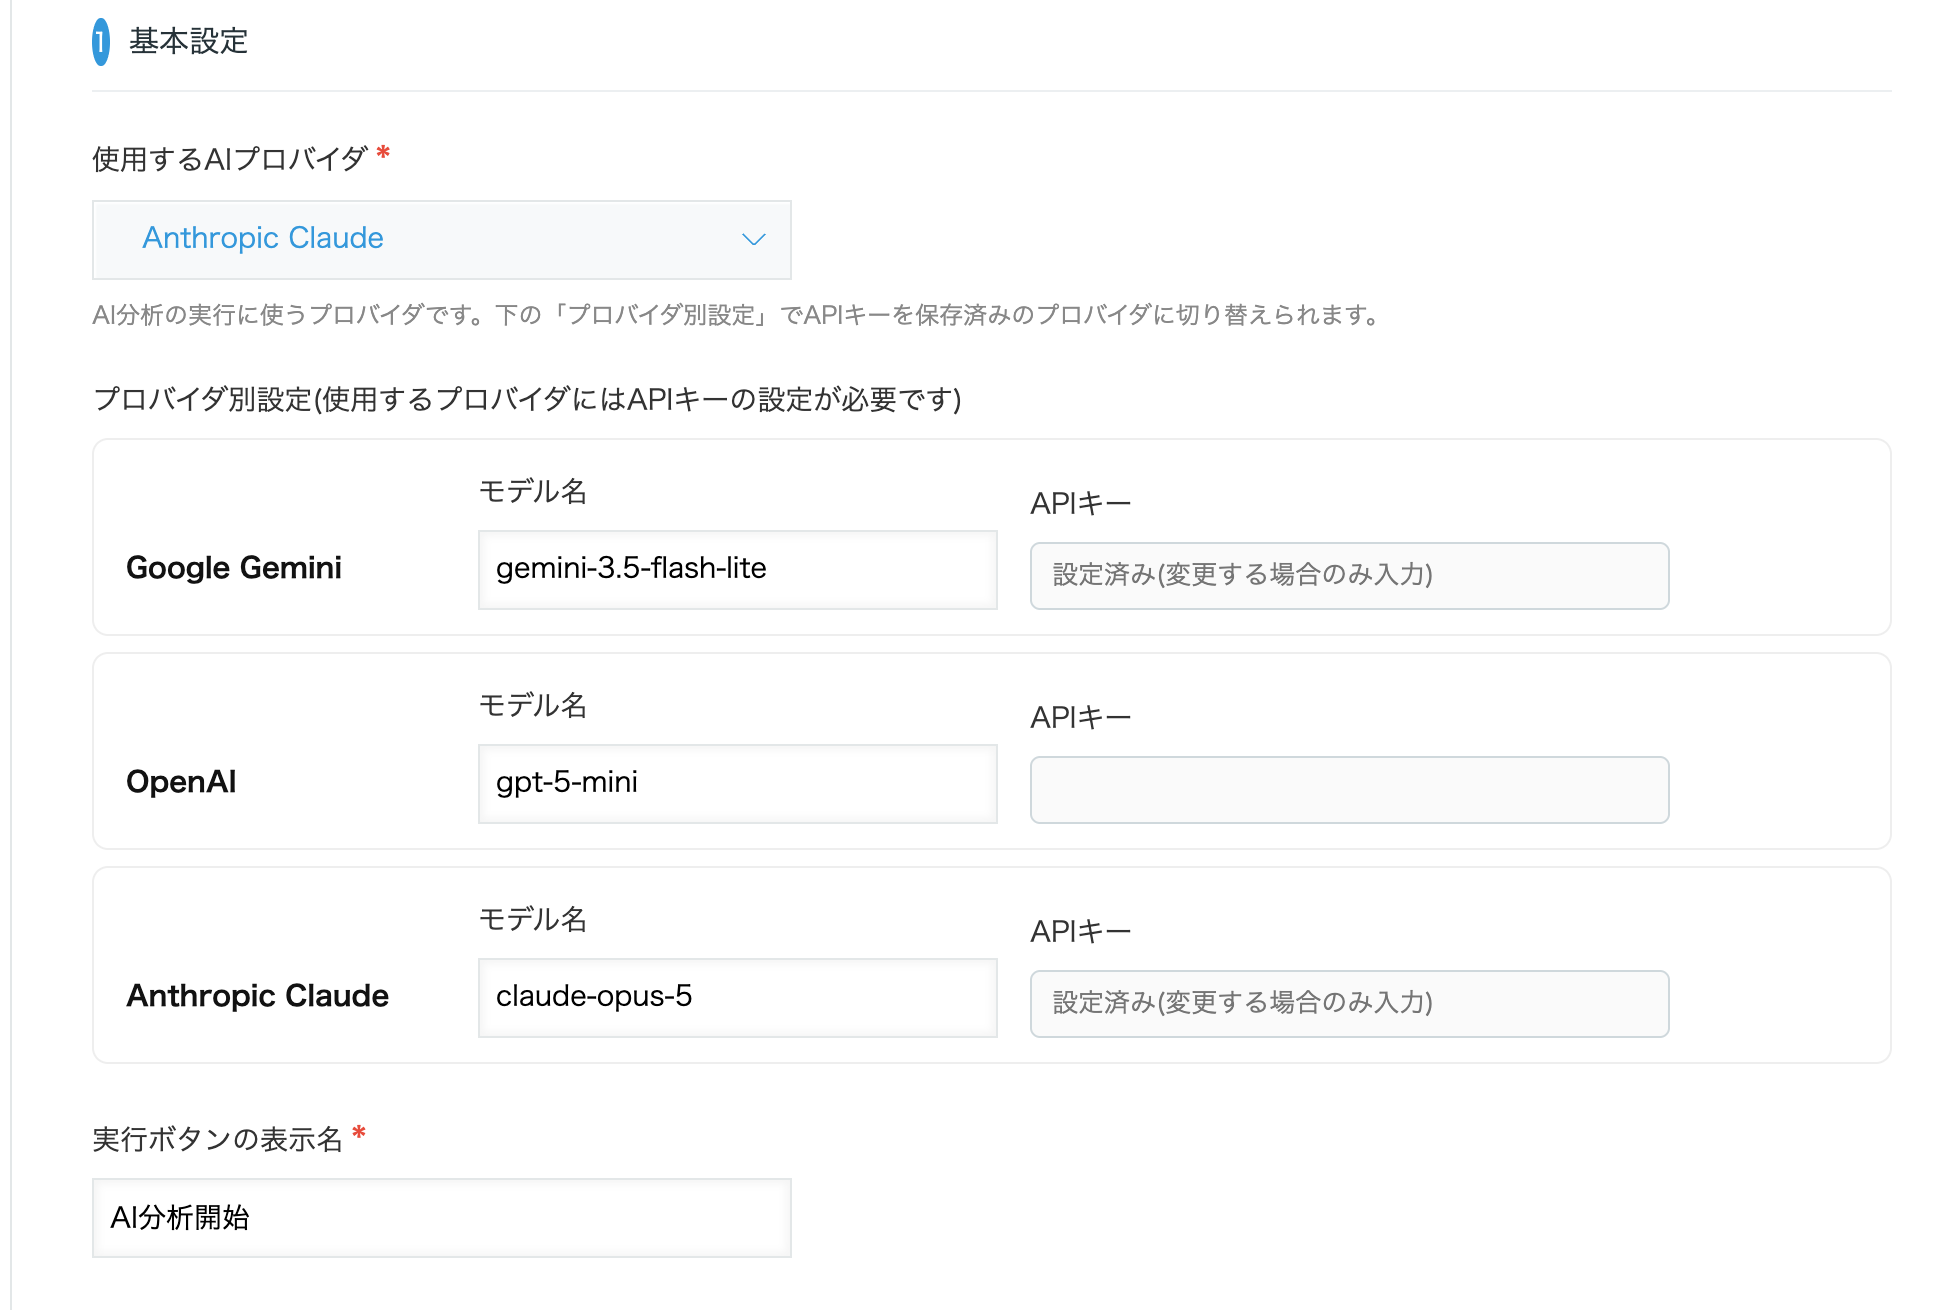
Task: Focus the Google Gemini API key field
Action: (1349, 575)
